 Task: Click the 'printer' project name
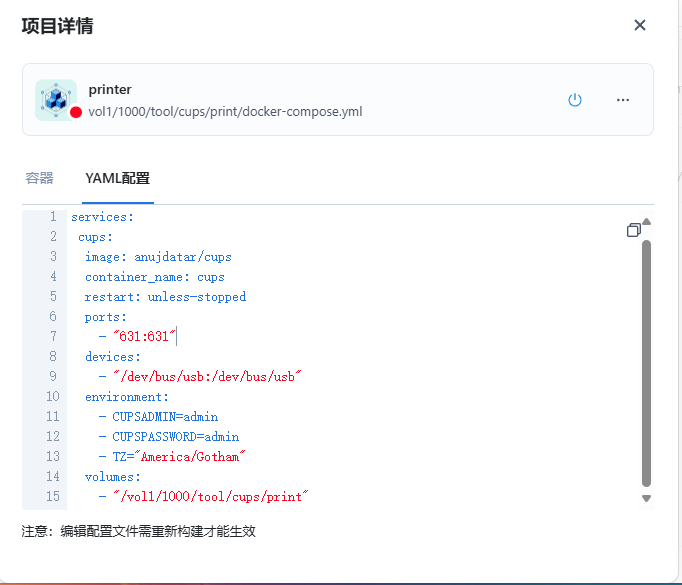click(x=110, y=90)
